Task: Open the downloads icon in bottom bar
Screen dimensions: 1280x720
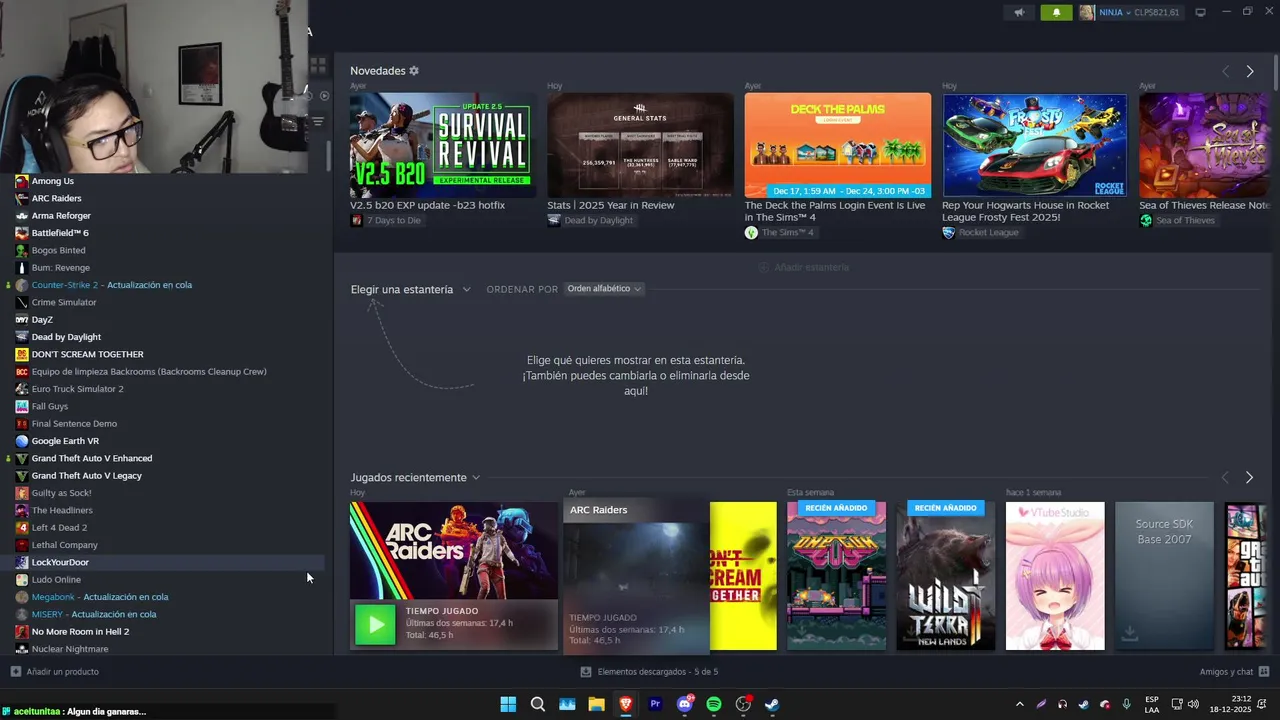Action: coord(586,672)
